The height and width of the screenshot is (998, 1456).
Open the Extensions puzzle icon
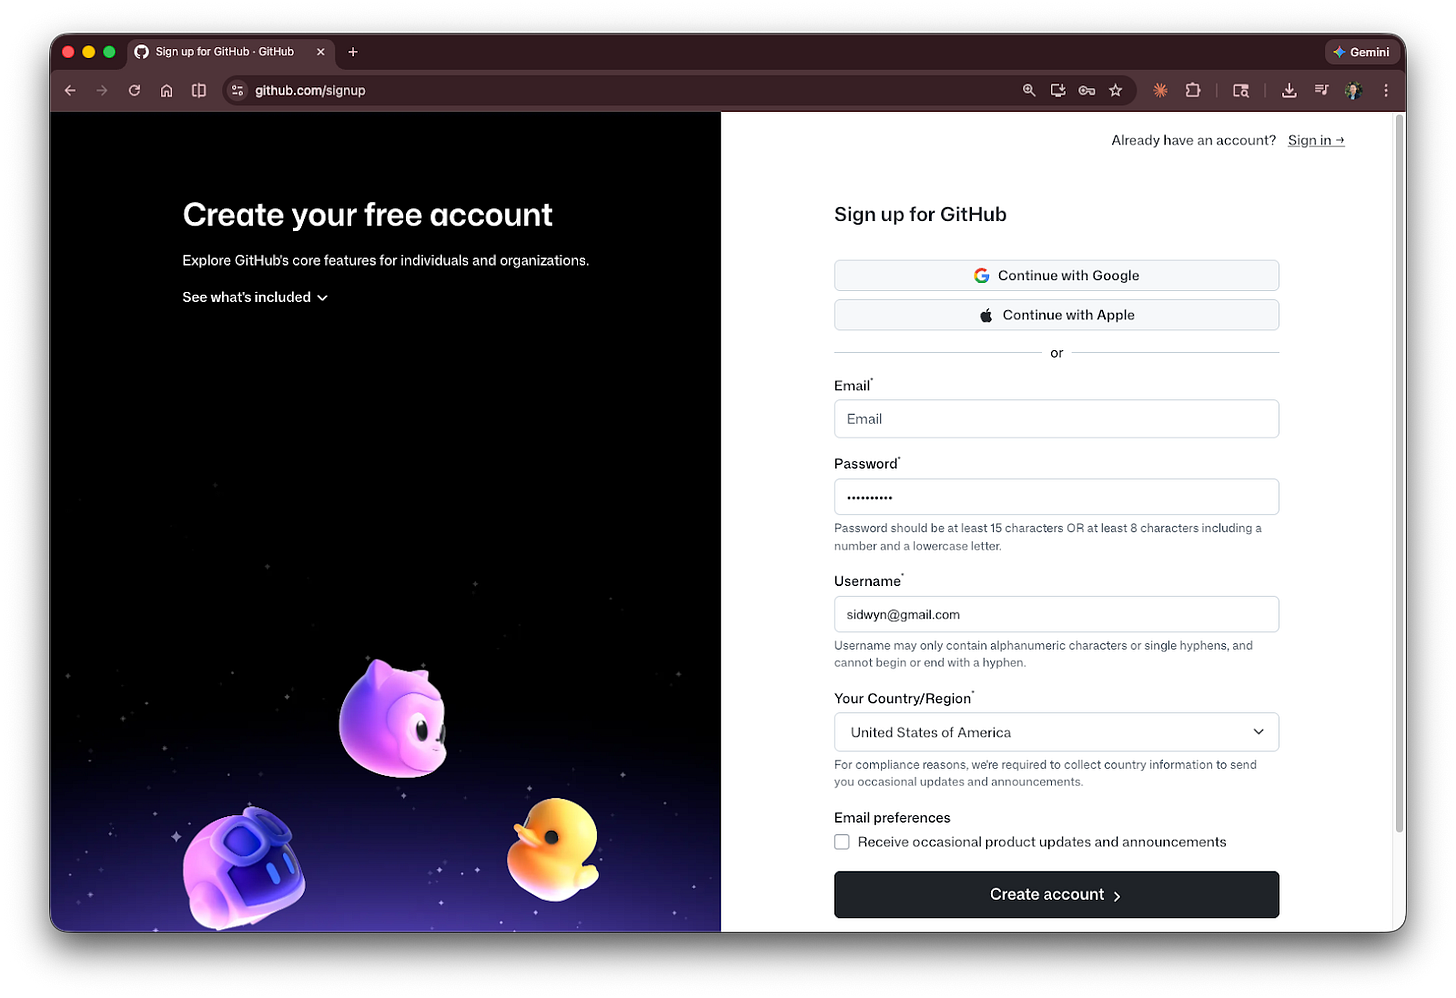point(1193,90)
